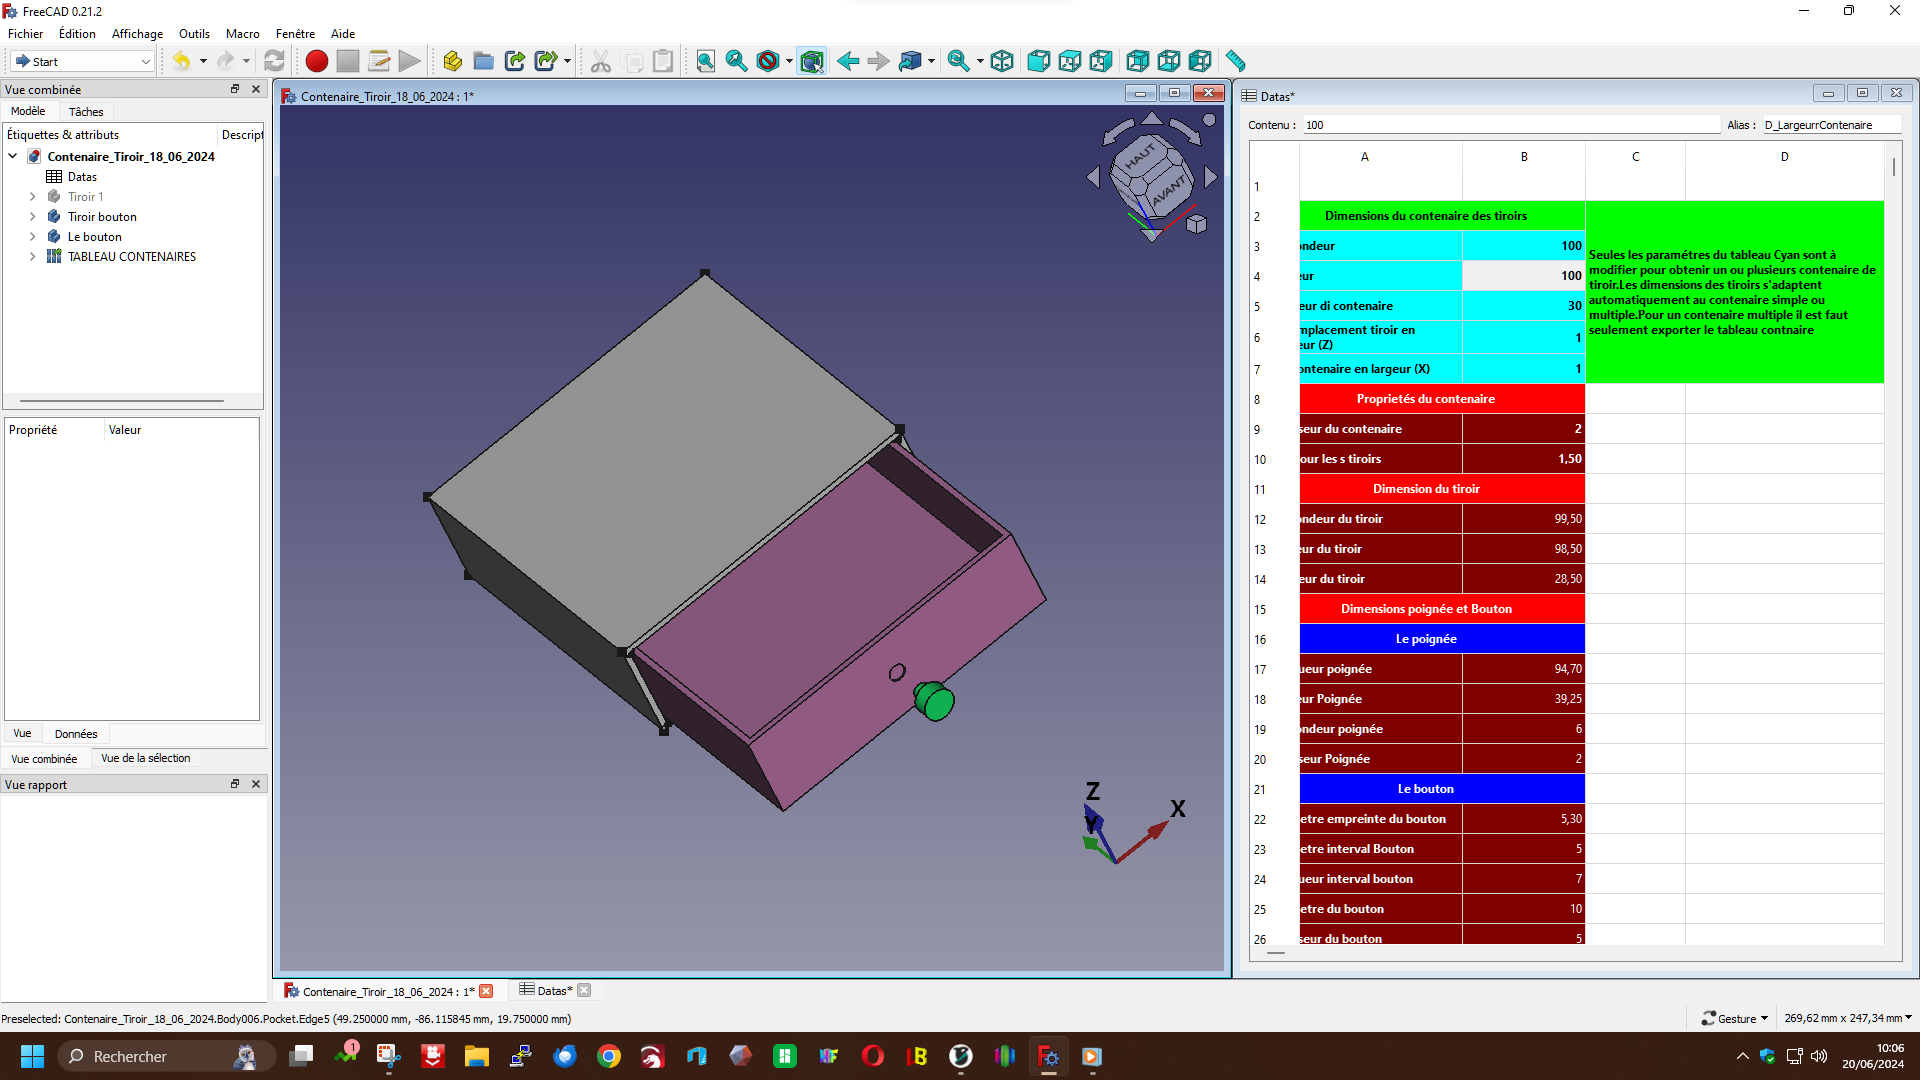Click the open folder icon
This screenshot has height=1080, width=1920.
click(483, 61)
